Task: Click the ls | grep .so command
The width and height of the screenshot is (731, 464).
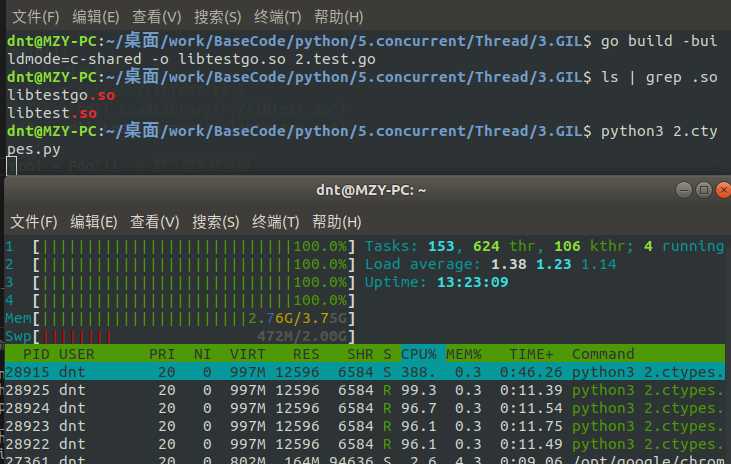Action: (659, 77)
